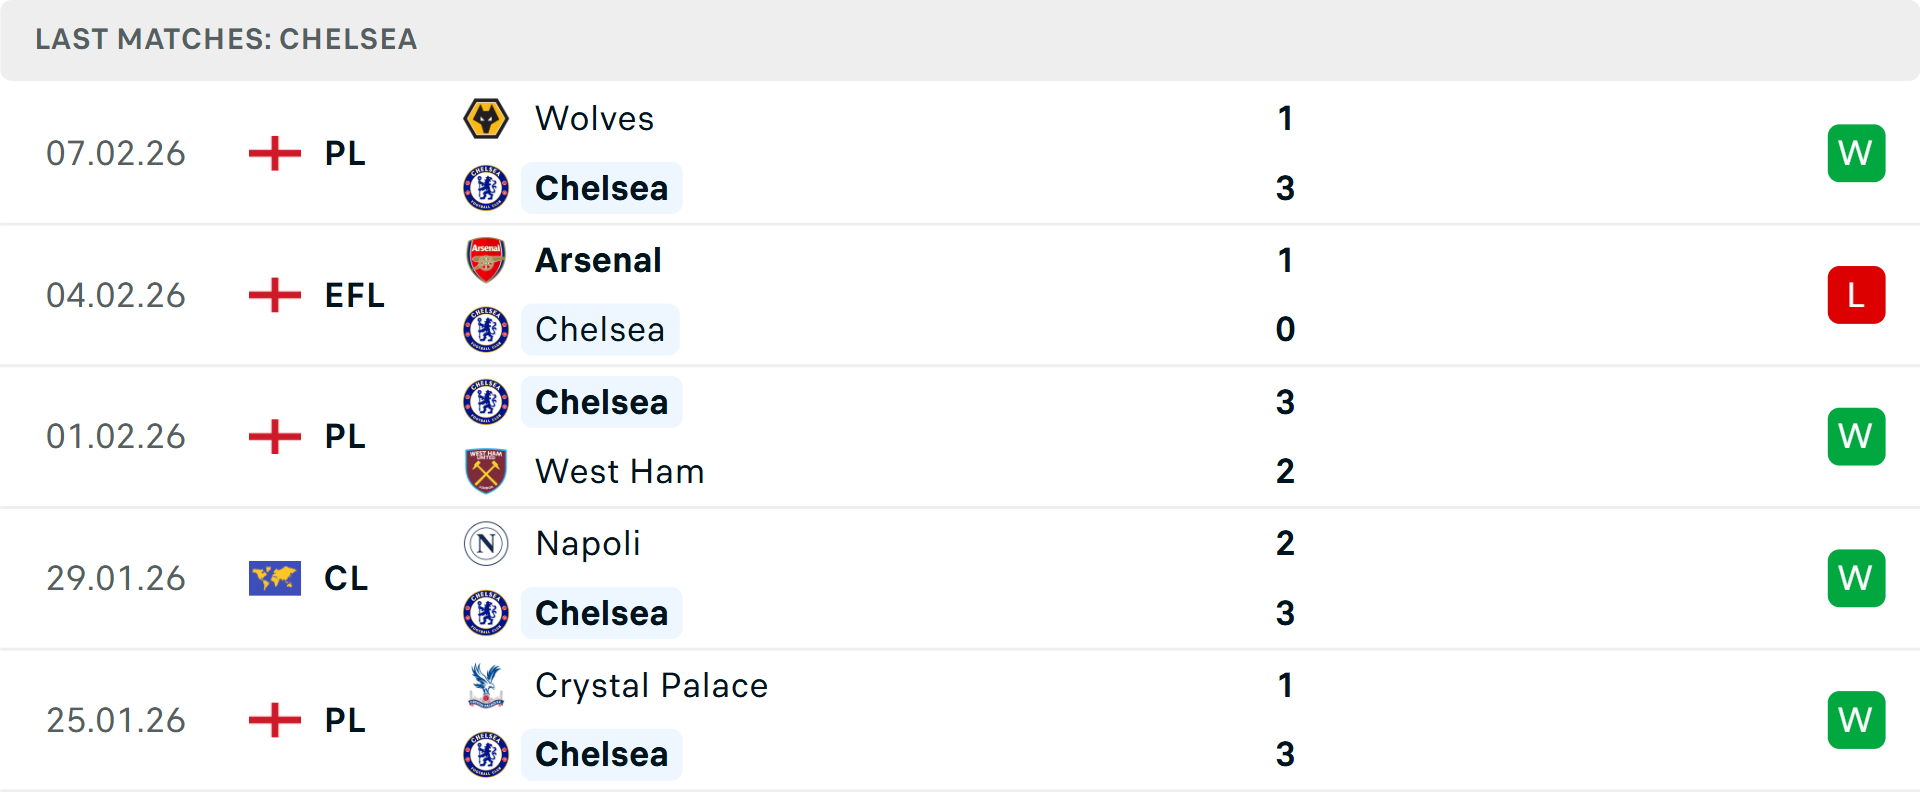Click the 04.02.26 match date
The width and height of the screenshot is (1920, 792).
pos(116,295)
